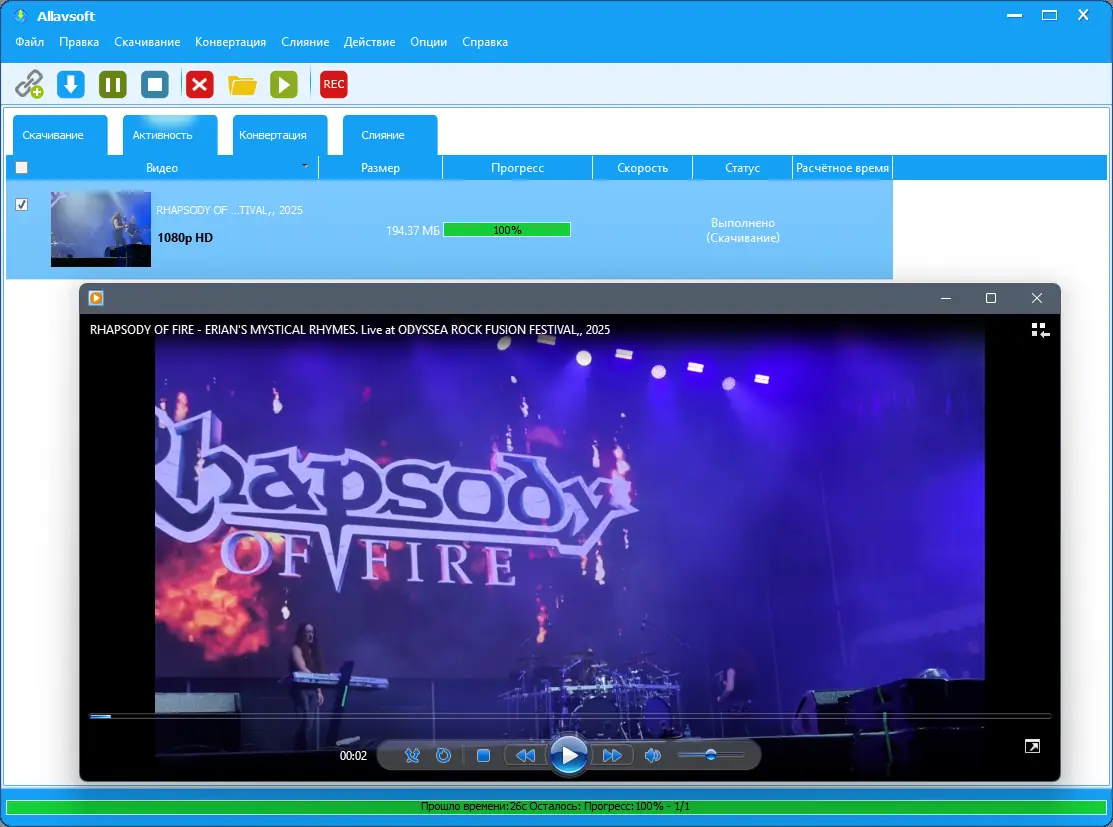Switch to the Активность tab

pyautogui.click(x=170, y=135)
